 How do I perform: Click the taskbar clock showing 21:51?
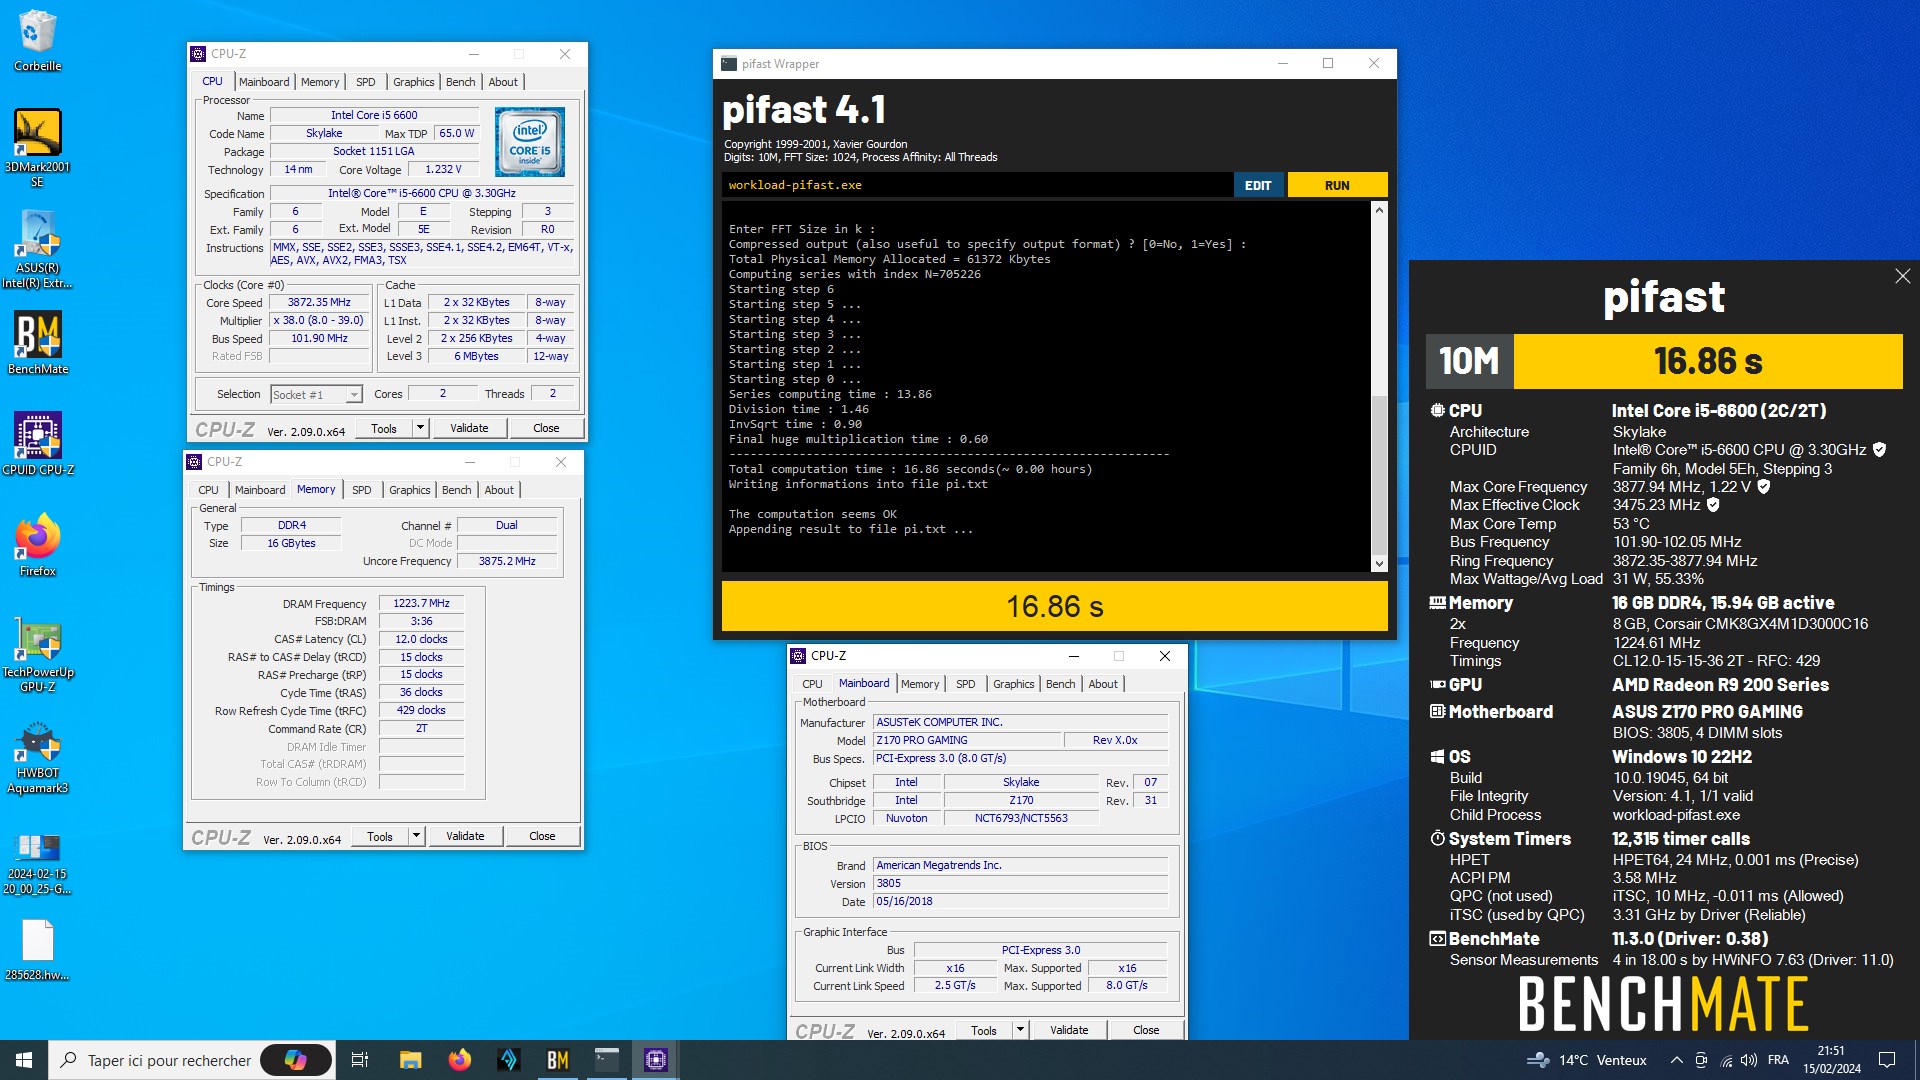pyautogui.click(x=1832, y=1060)
